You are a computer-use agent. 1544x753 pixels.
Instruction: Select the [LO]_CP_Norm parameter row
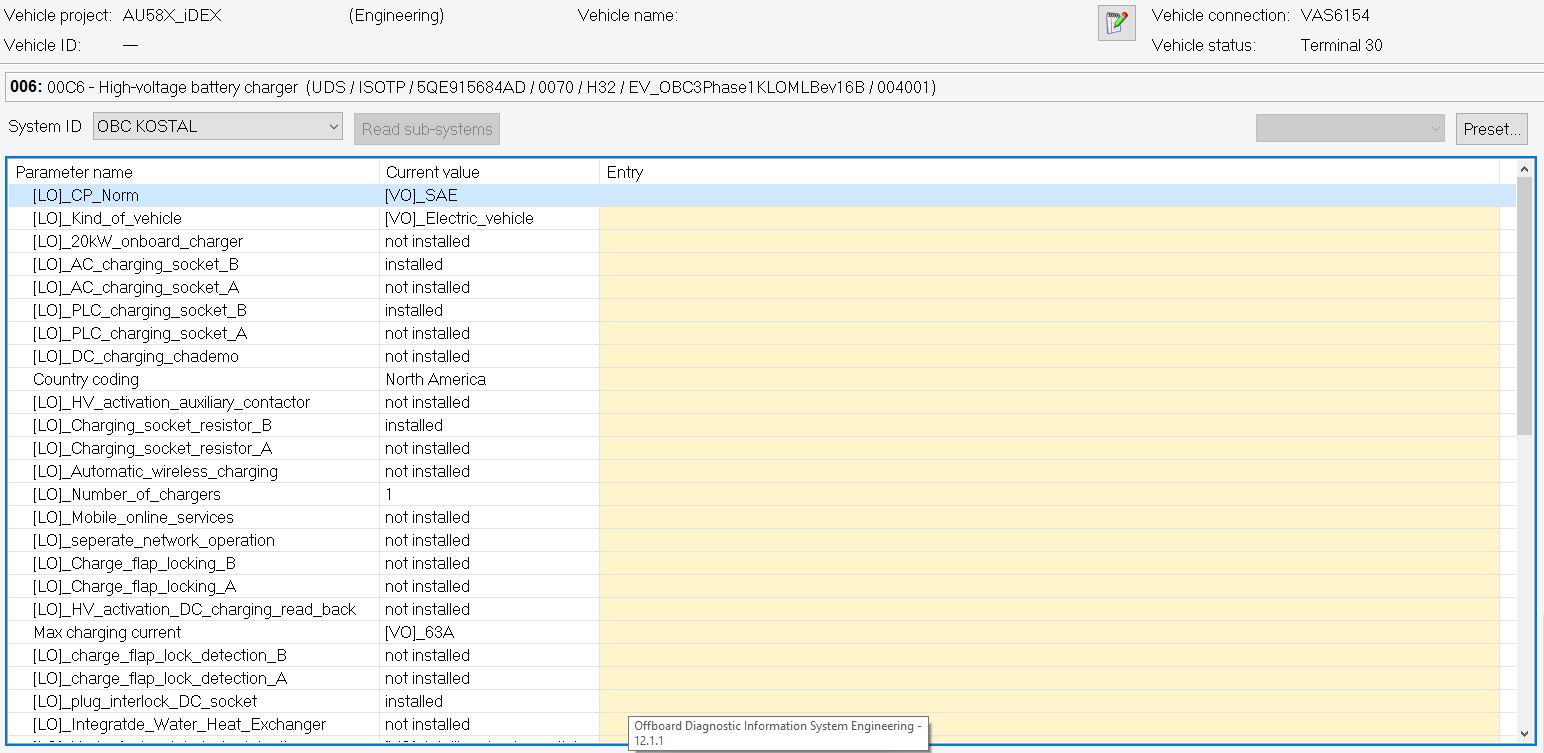(x=195, y=195)
